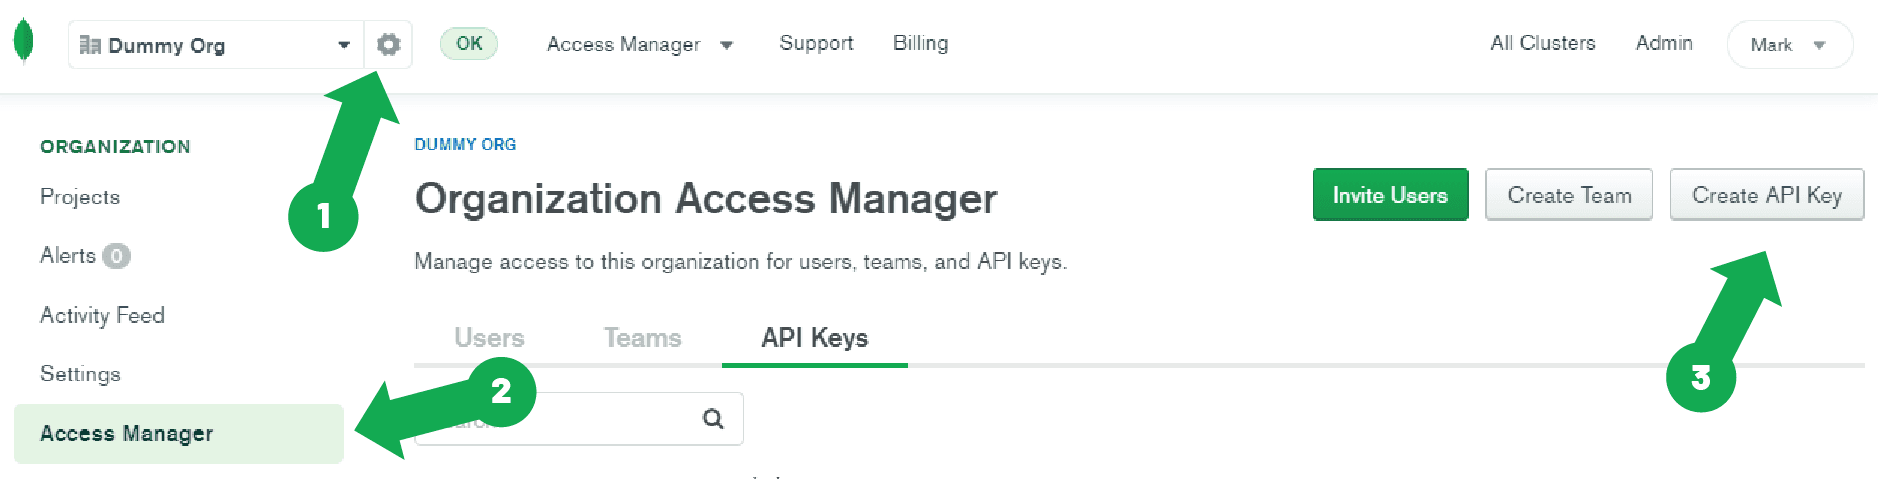Open Support in the top navigation
This screenshot has height=479, width=1878.
pos(816,43)
